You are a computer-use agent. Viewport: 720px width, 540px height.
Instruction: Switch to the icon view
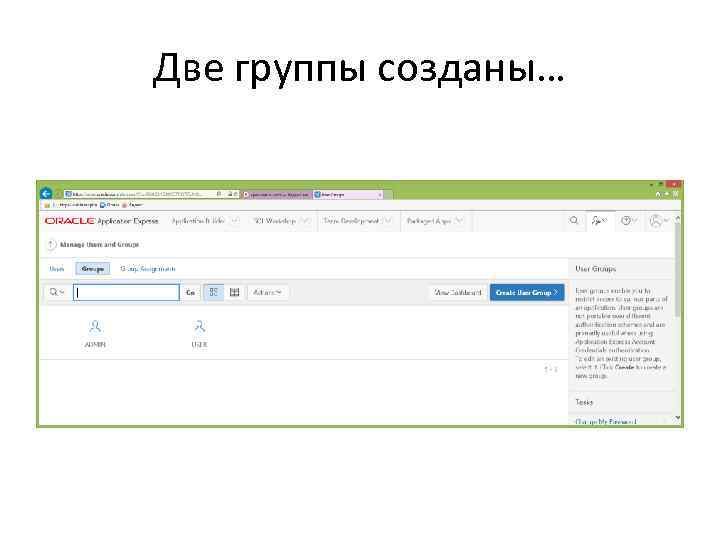coord(214,292)
